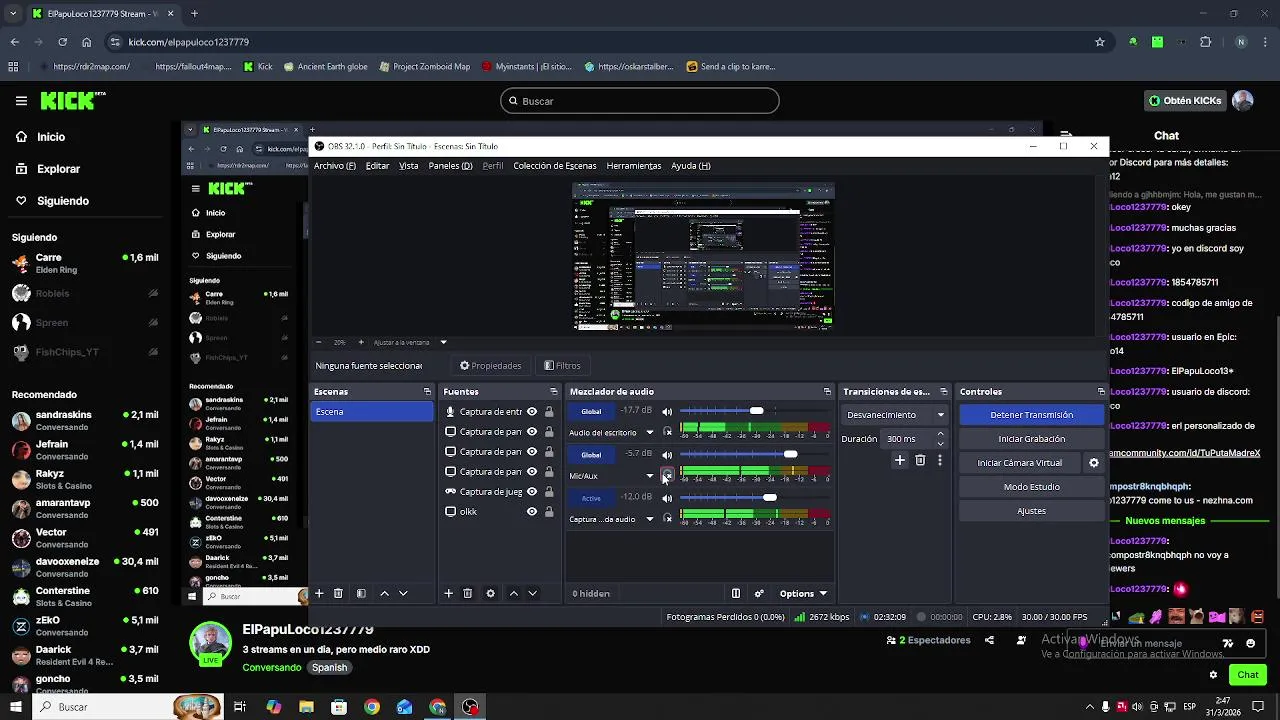Move source down in Fuentes toolbar

532,593
